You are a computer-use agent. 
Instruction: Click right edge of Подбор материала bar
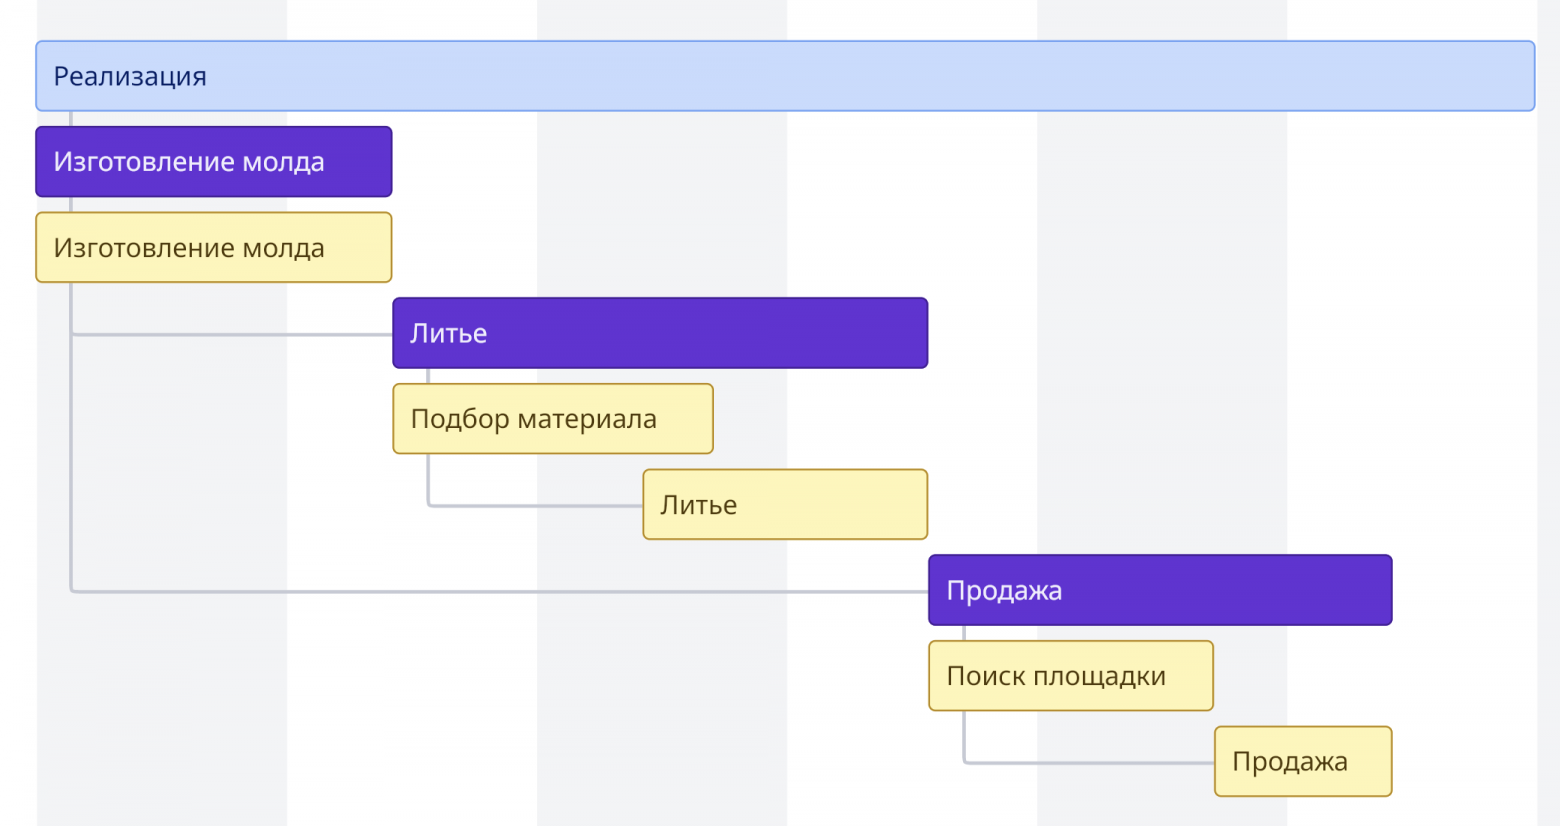(x=709, y=419)
